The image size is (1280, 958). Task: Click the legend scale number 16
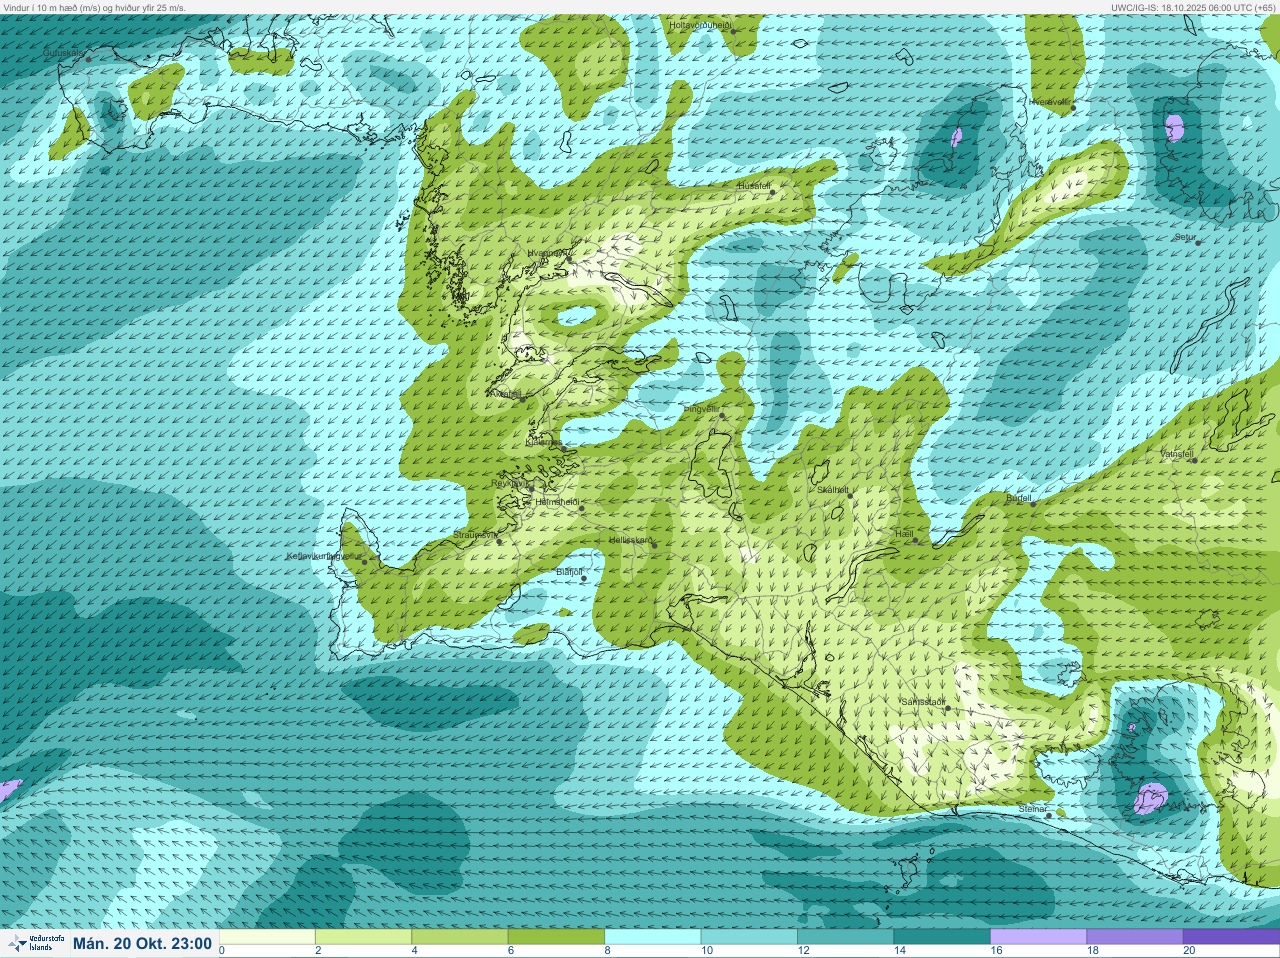click(996, 951)
